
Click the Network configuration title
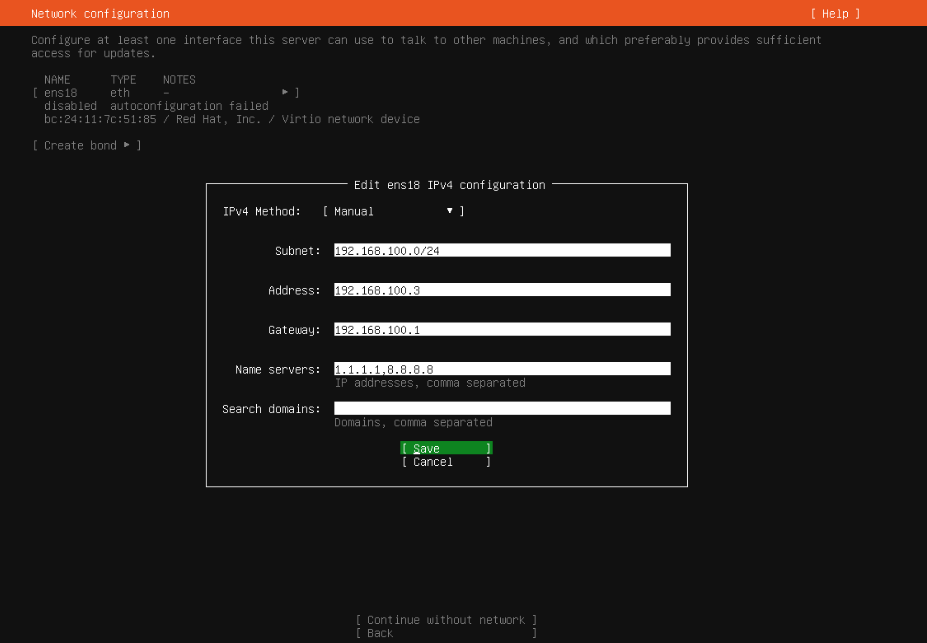(100, 14)
